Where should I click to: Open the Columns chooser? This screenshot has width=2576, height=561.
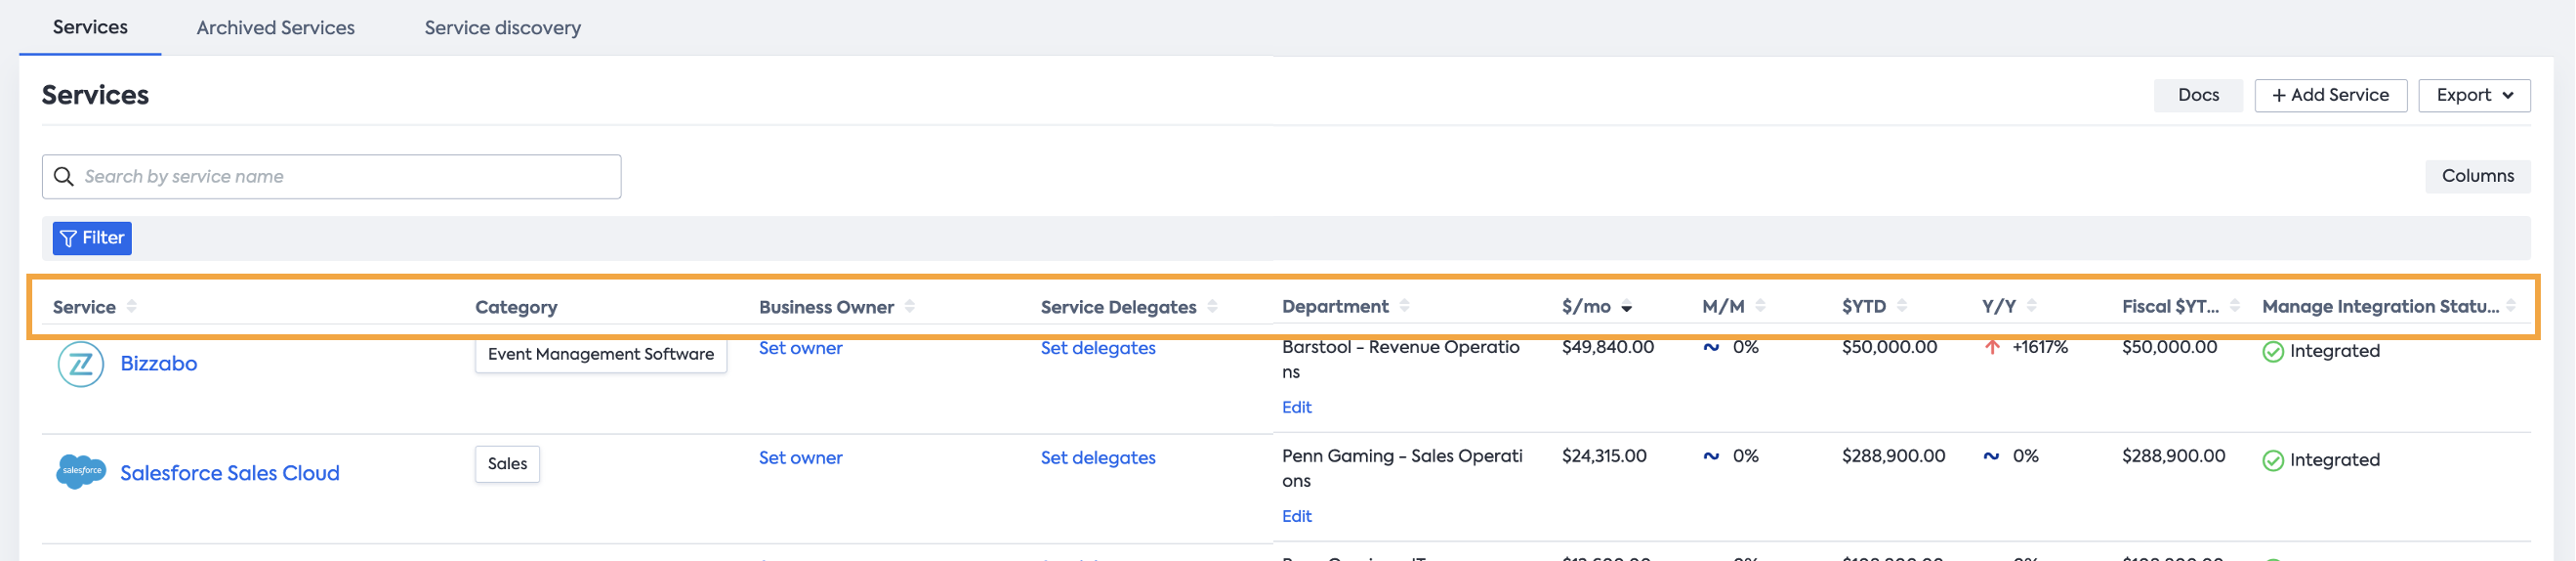pos(2476,176)
